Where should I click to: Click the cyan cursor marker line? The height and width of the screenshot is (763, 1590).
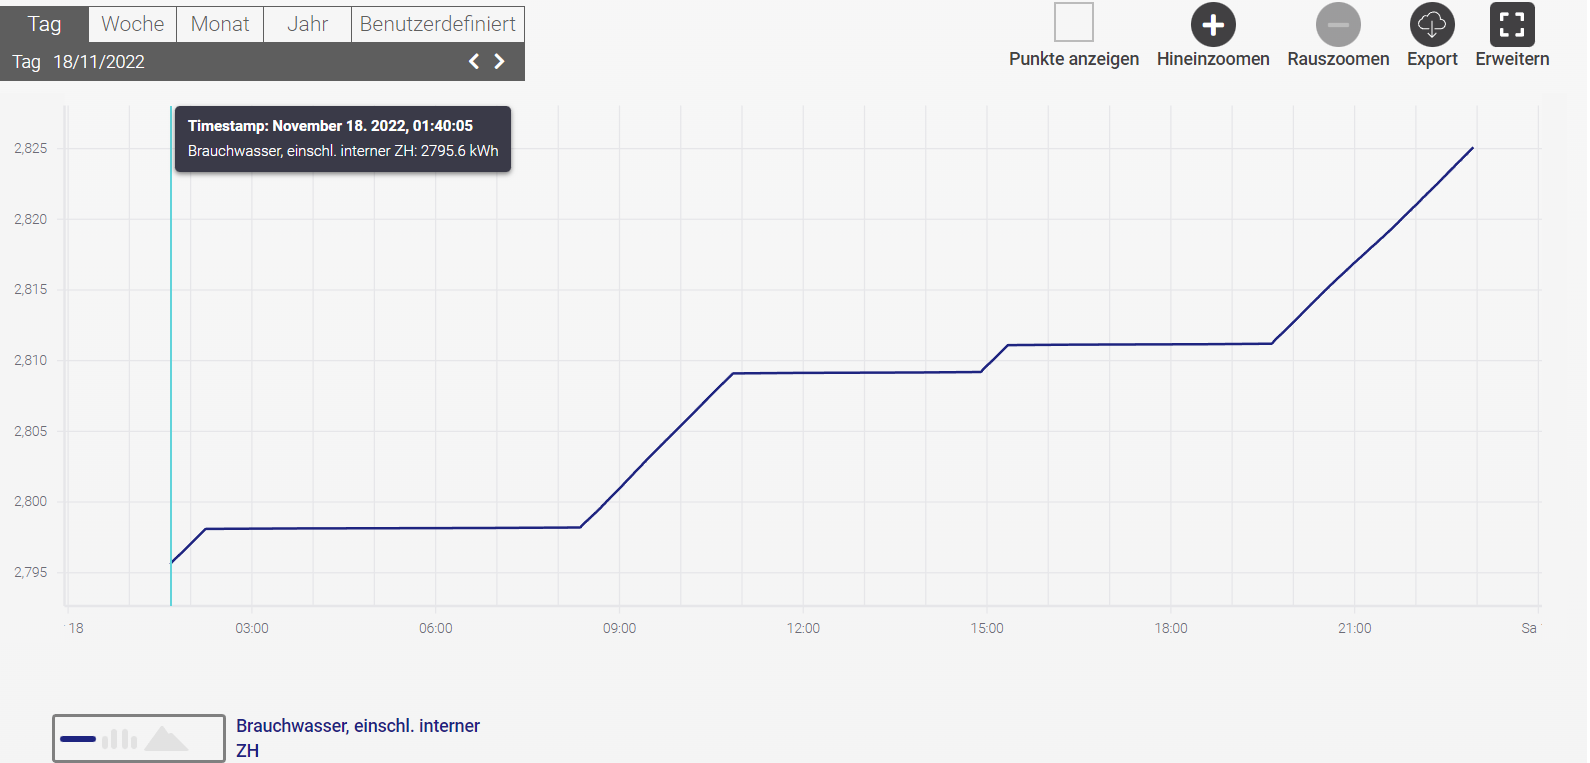coord(171,355)
